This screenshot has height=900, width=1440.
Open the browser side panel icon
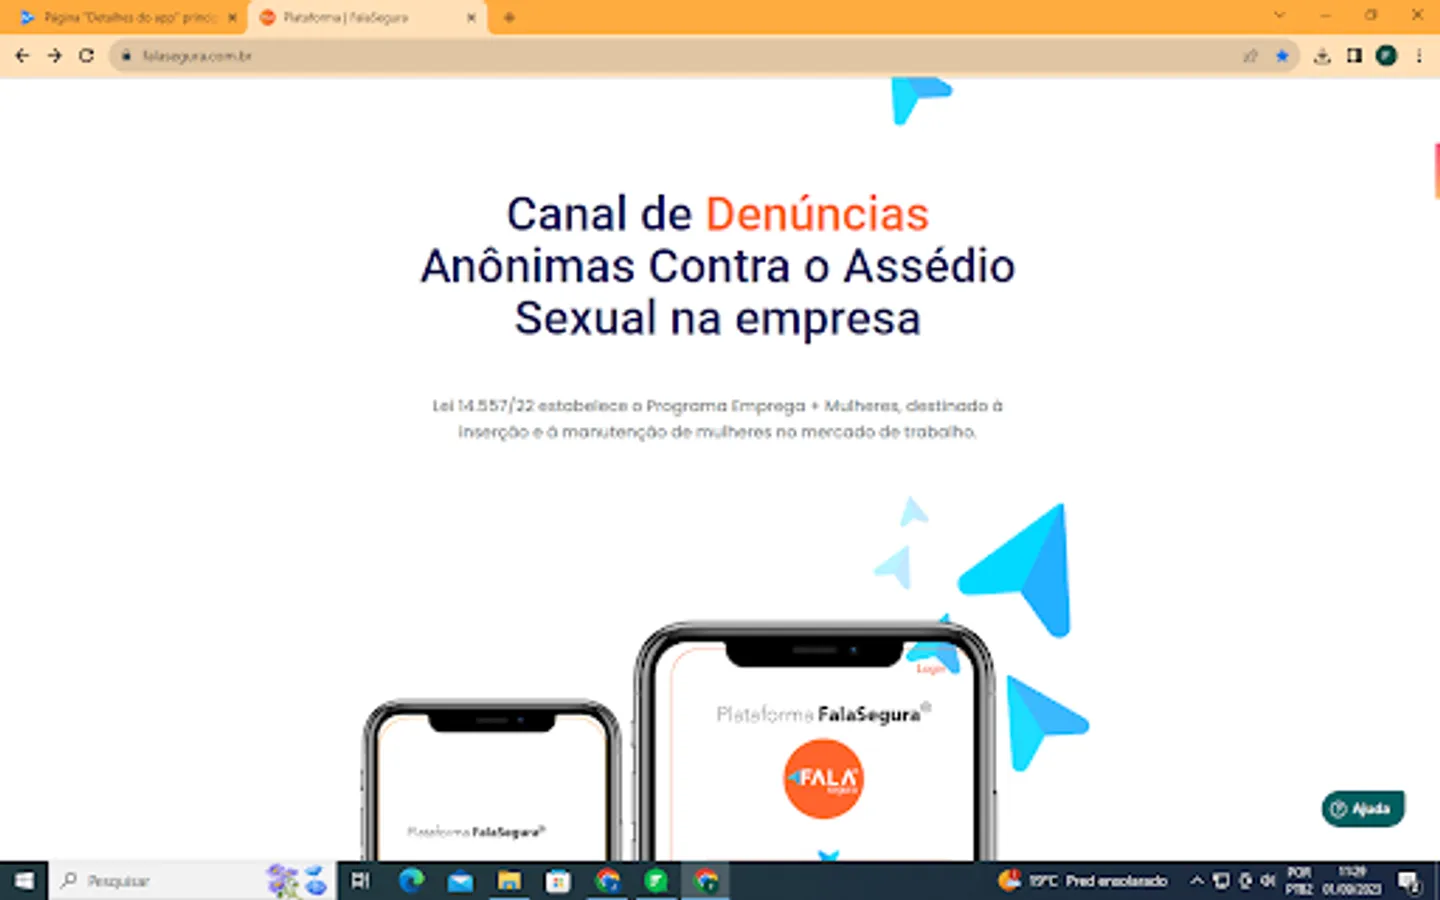click(1354, 56)
